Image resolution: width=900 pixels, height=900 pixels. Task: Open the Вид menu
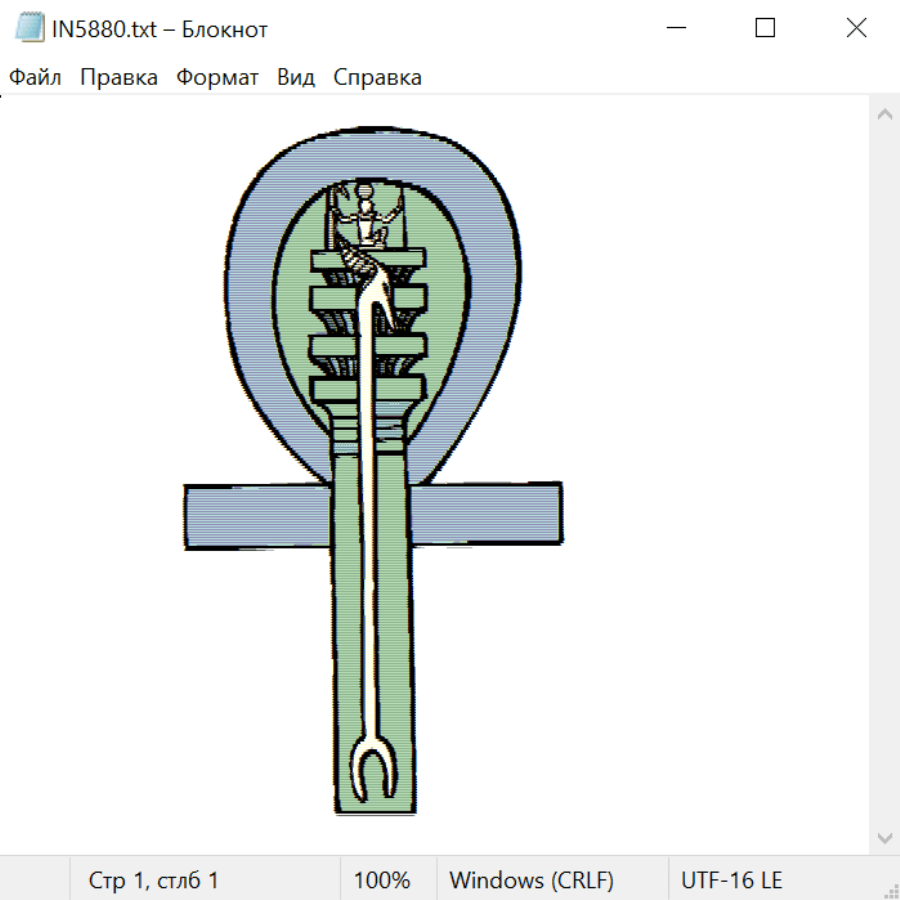coord(295,78)
